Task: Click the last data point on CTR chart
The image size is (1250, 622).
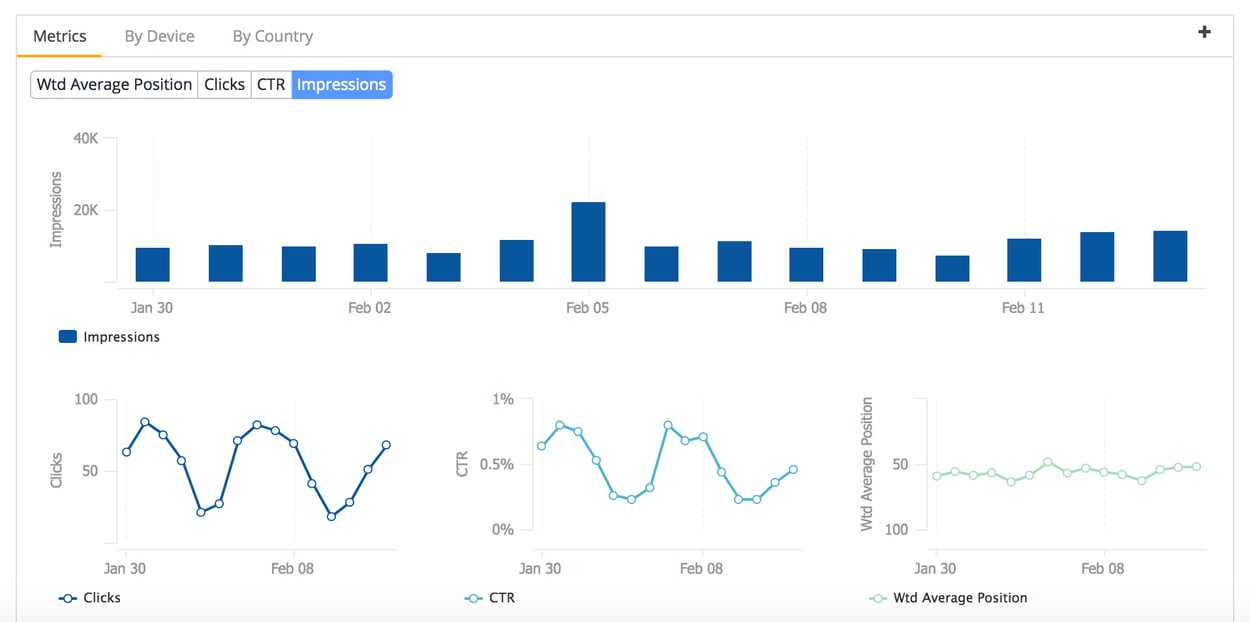Action: 793,469
